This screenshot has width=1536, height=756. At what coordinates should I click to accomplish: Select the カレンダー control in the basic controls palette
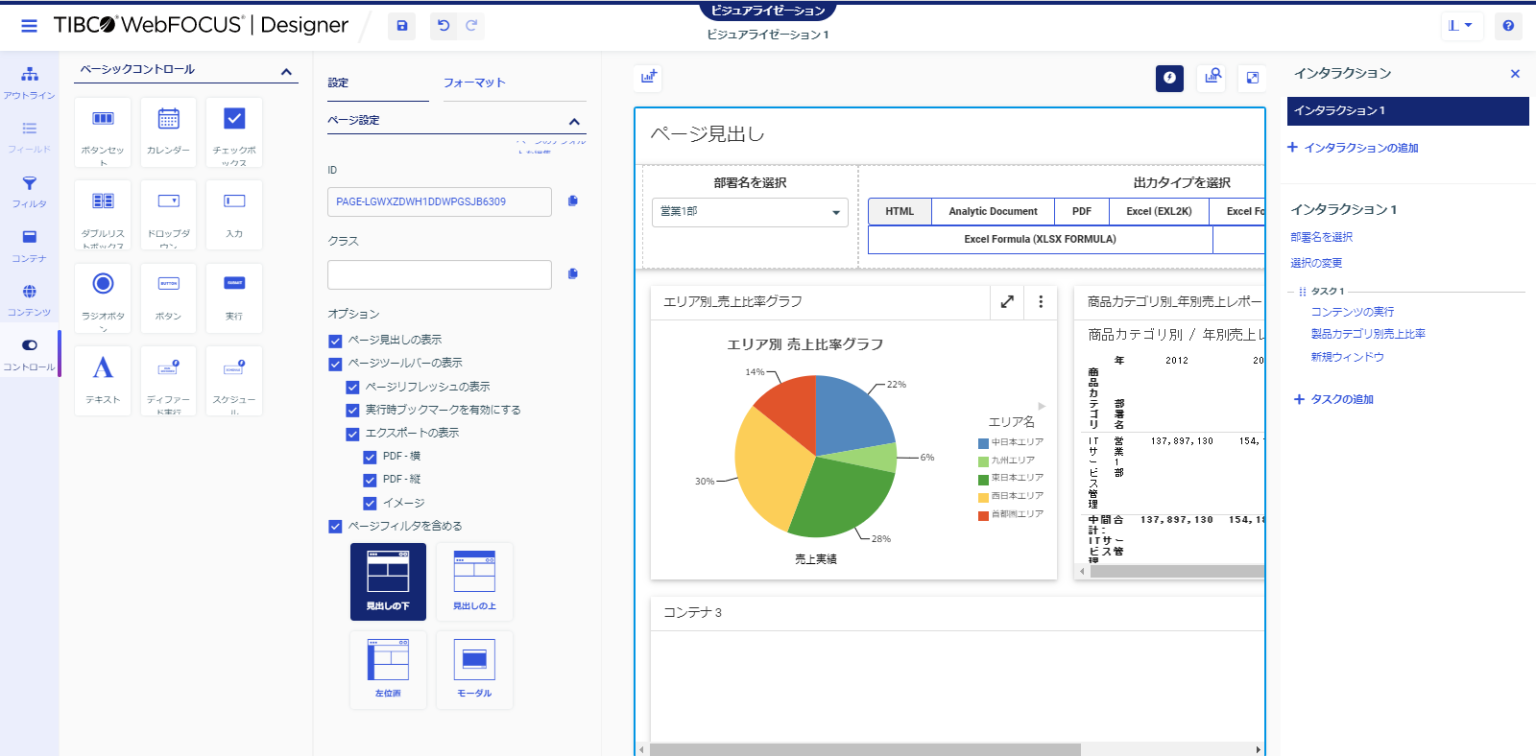click(168, 132)
